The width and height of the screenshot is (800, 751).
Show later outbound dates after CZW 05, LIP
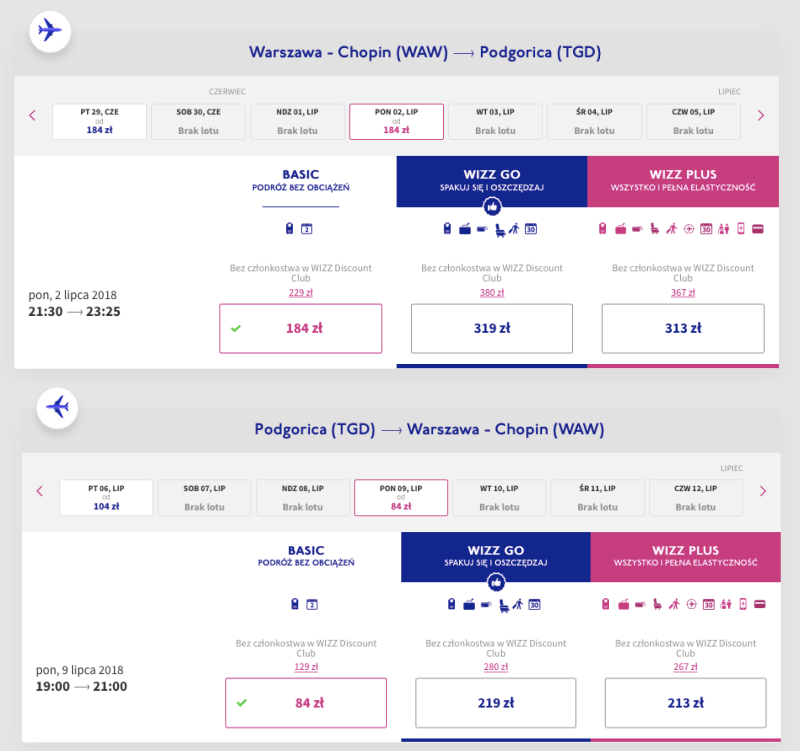tap(761, 115)
